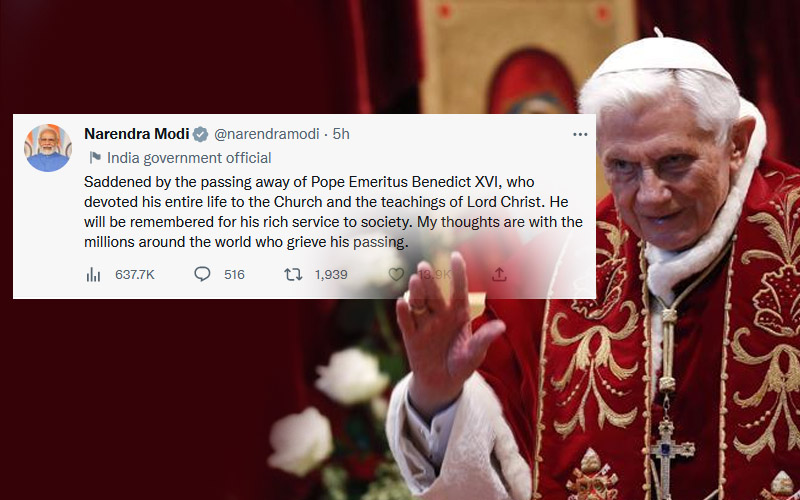Click the flag icon beside India government official
This screenshot has width=800, height=500.
point(95,158)
